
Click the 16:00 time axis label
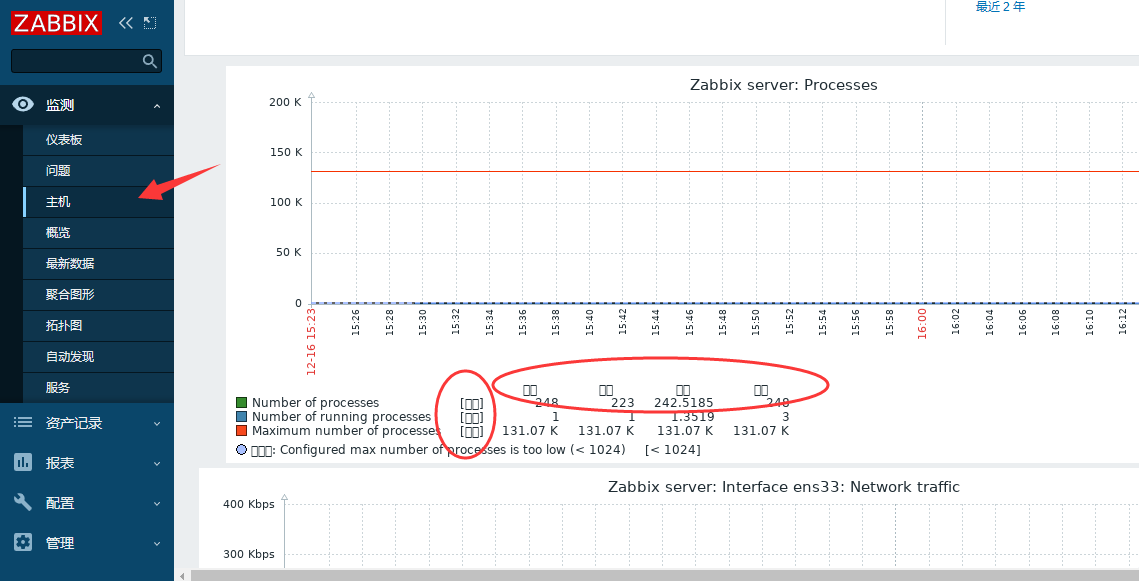click(x=922, y=324)
